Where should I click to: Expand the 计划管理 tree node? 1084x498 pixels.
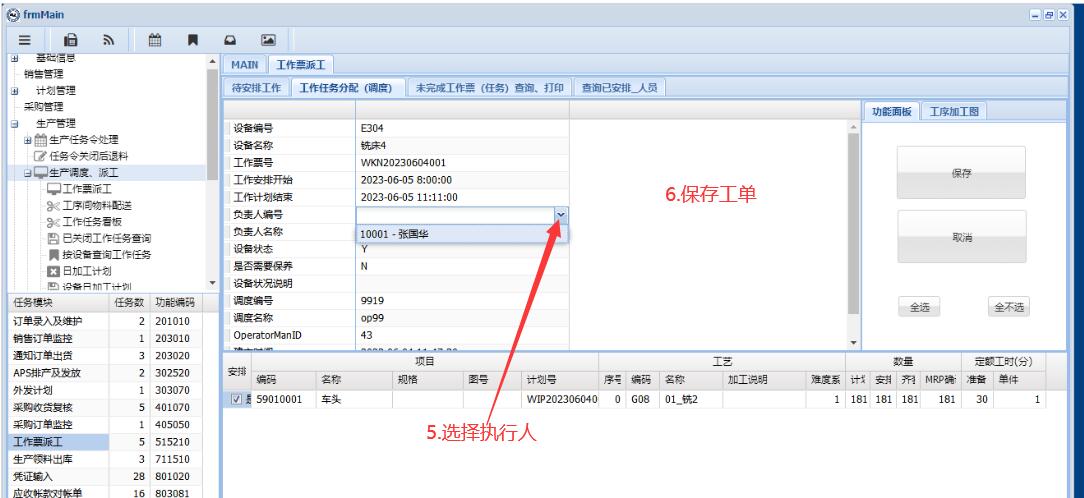point(15,91)
